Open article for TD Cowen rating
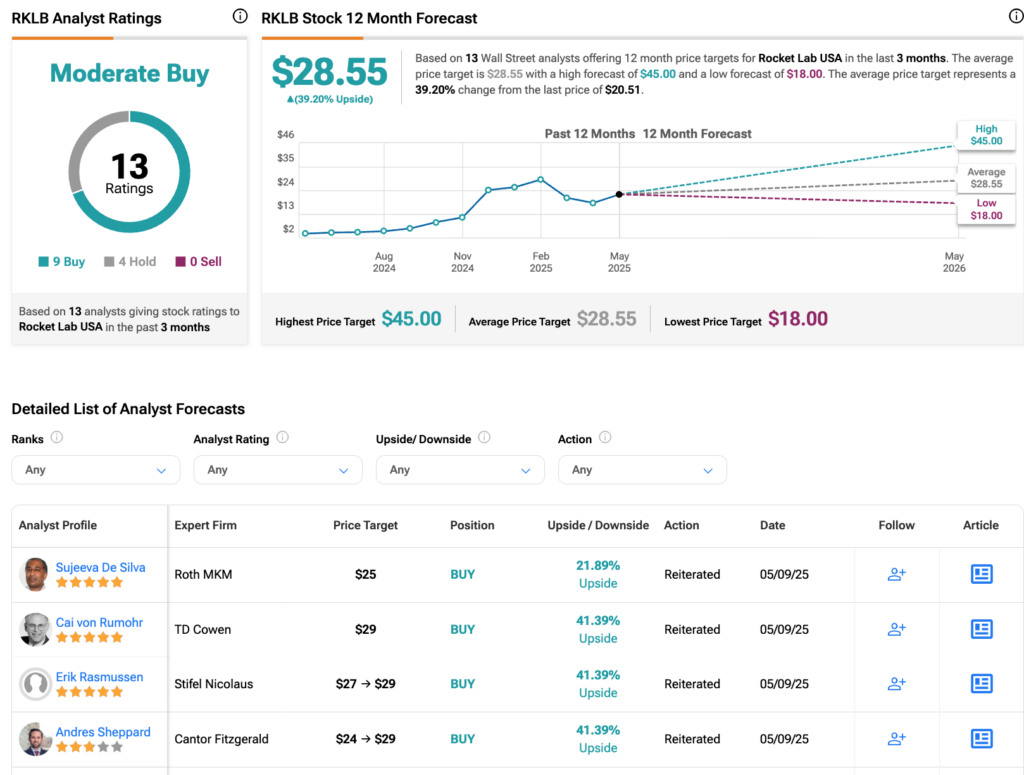 tap(982, 629)
